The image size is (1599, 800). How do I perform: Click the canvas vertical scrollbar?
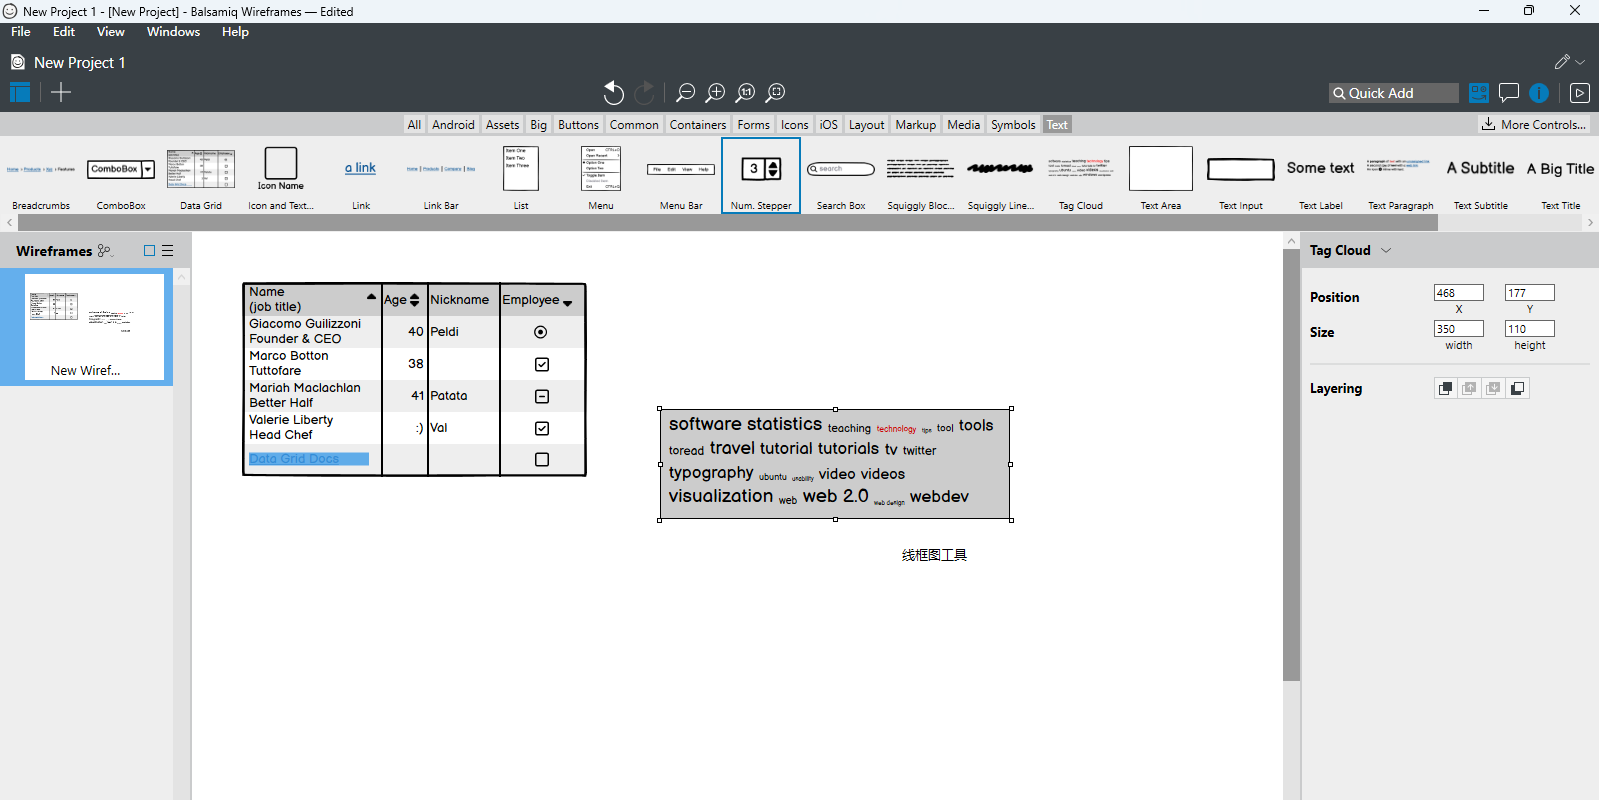pyautogui.click(x=1291, y=465)
